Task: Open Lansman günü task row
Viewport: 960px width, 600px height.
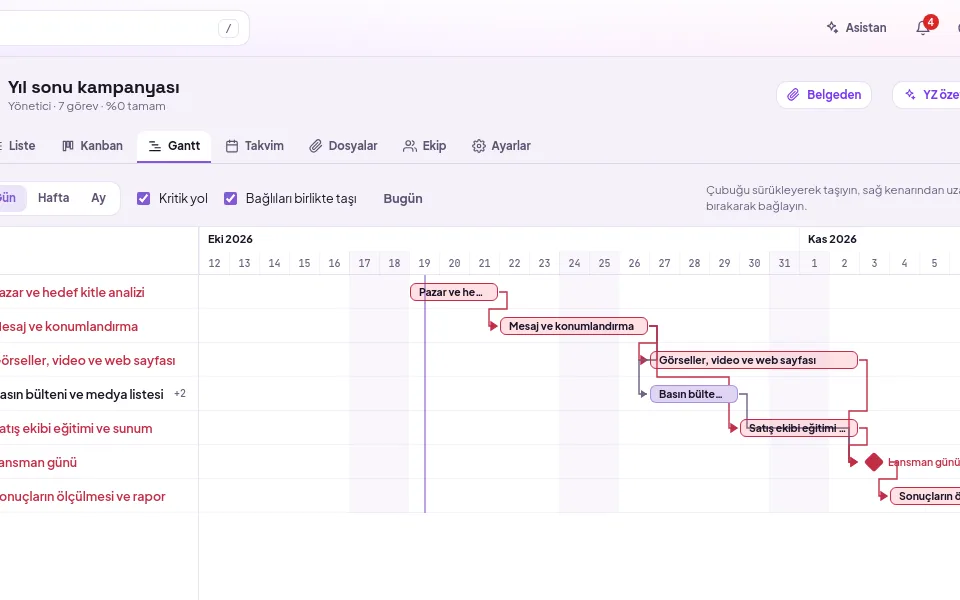Action: pyautogui.click(x=39, y=462)
